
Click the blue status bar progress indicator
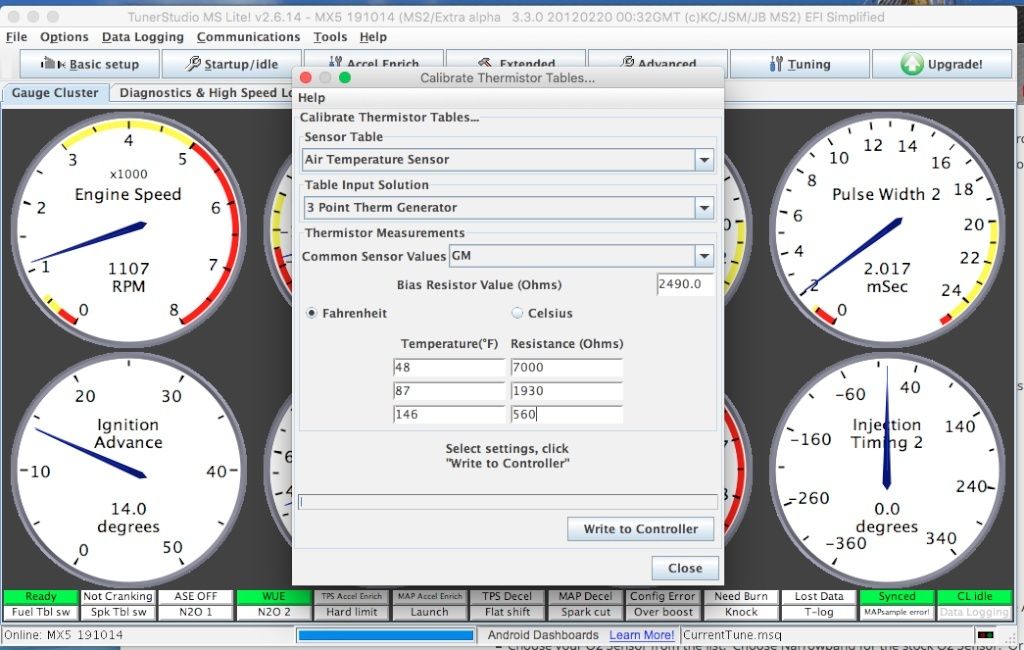pos(385,635)
